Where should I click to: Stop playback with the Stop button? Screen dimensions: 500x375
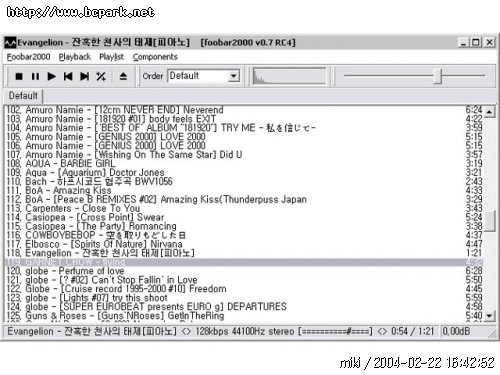coord(19,76)
